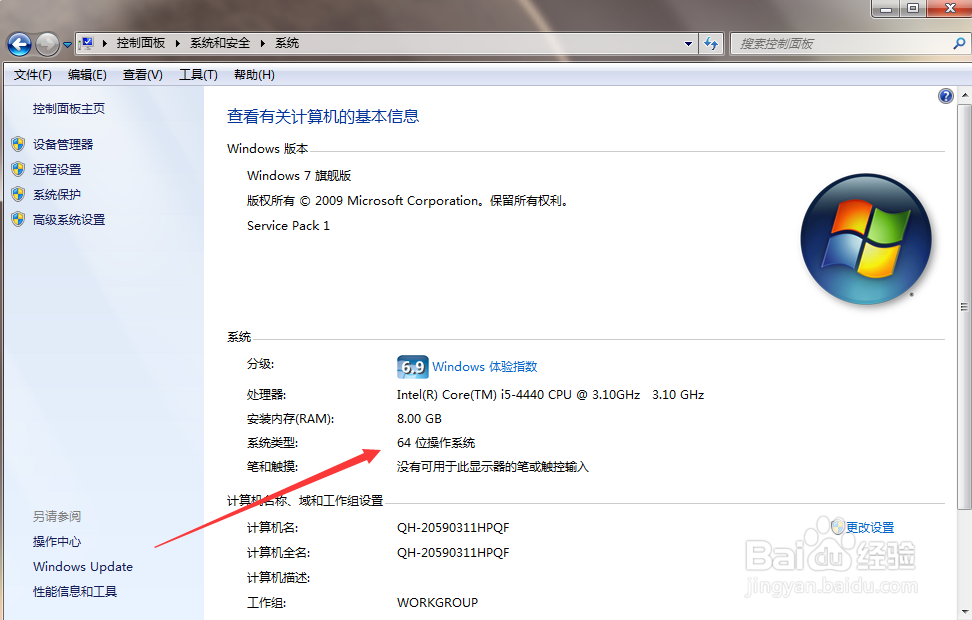Click the refresh button beside address bar
This screenshot has width=972, height=620.
pyautogui.click(x=711, y=43)
